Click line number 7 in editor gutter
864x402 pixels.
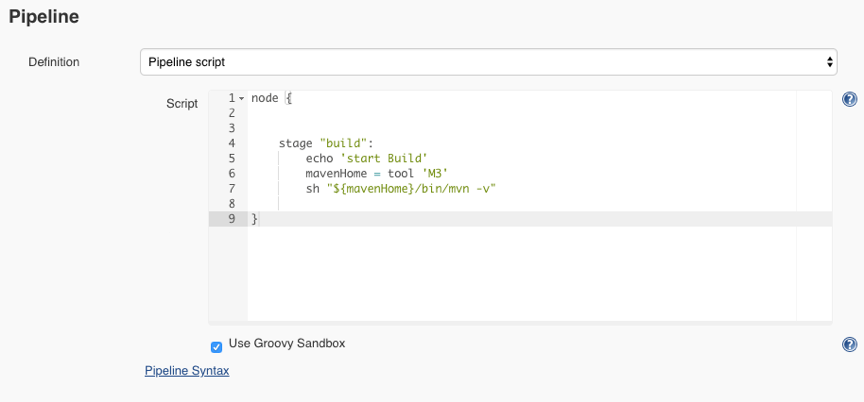click(x=231, y=188)
